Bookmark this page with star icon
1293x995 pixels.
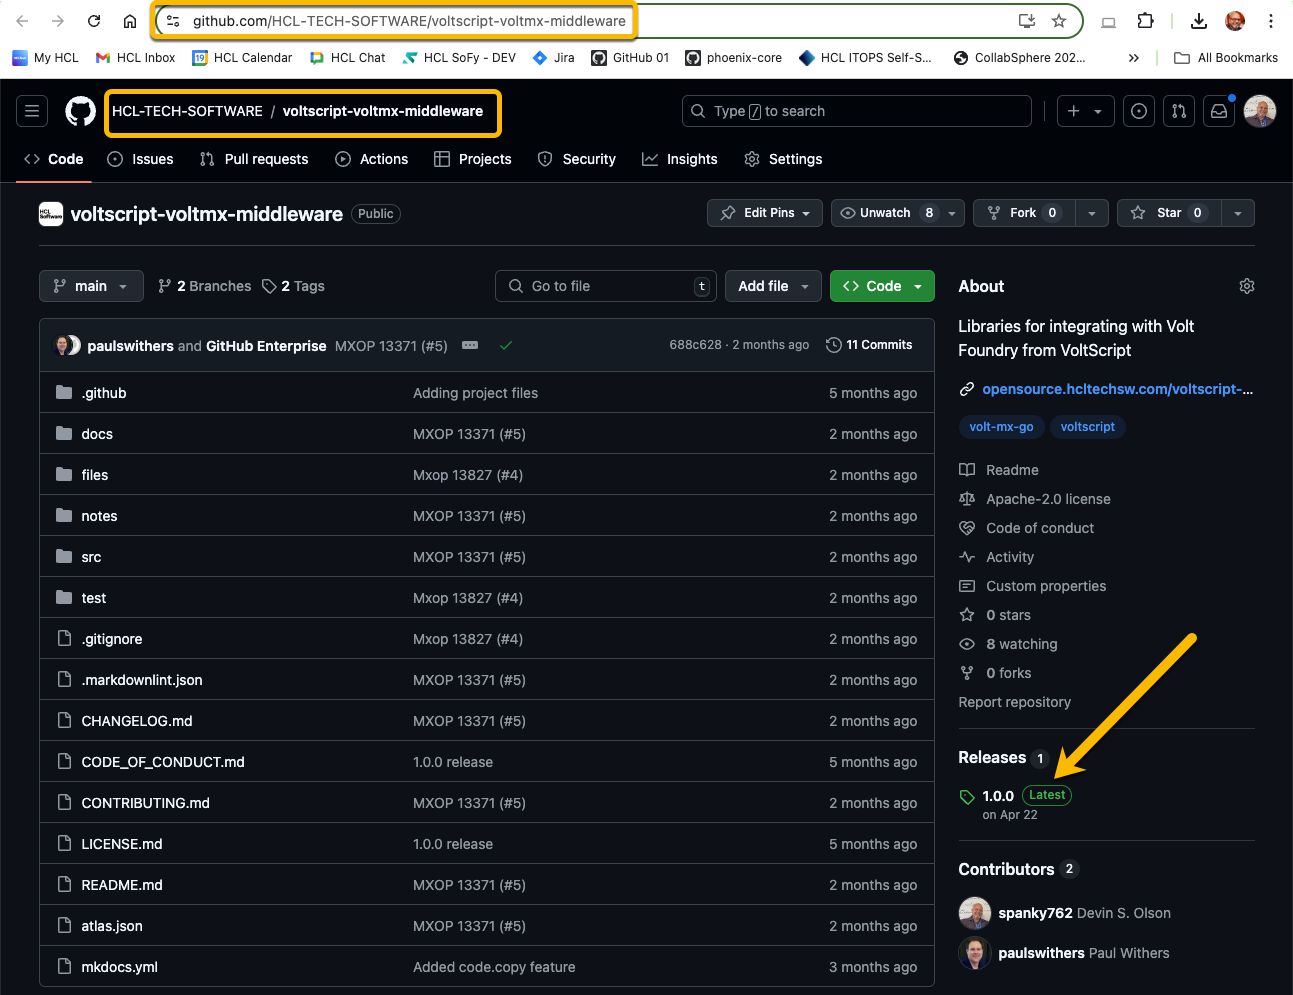[x=1059, y=21]
